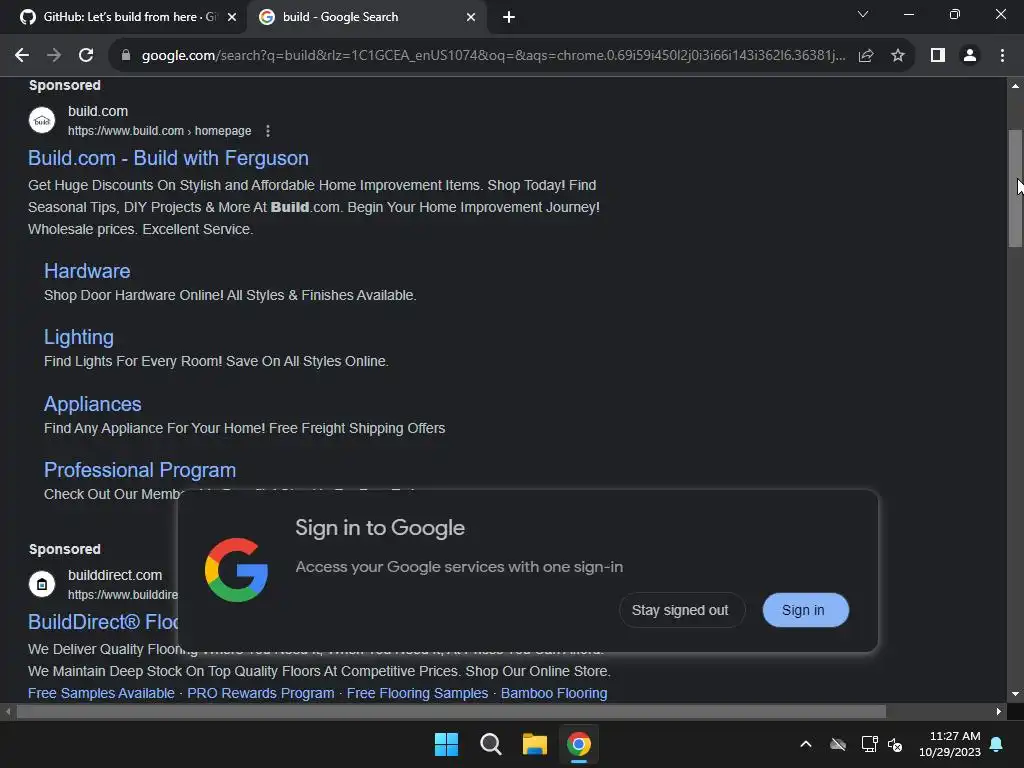Open Chrome profile menu
The height and width of the screenshot is (768, 1024).
click(970, 56)
